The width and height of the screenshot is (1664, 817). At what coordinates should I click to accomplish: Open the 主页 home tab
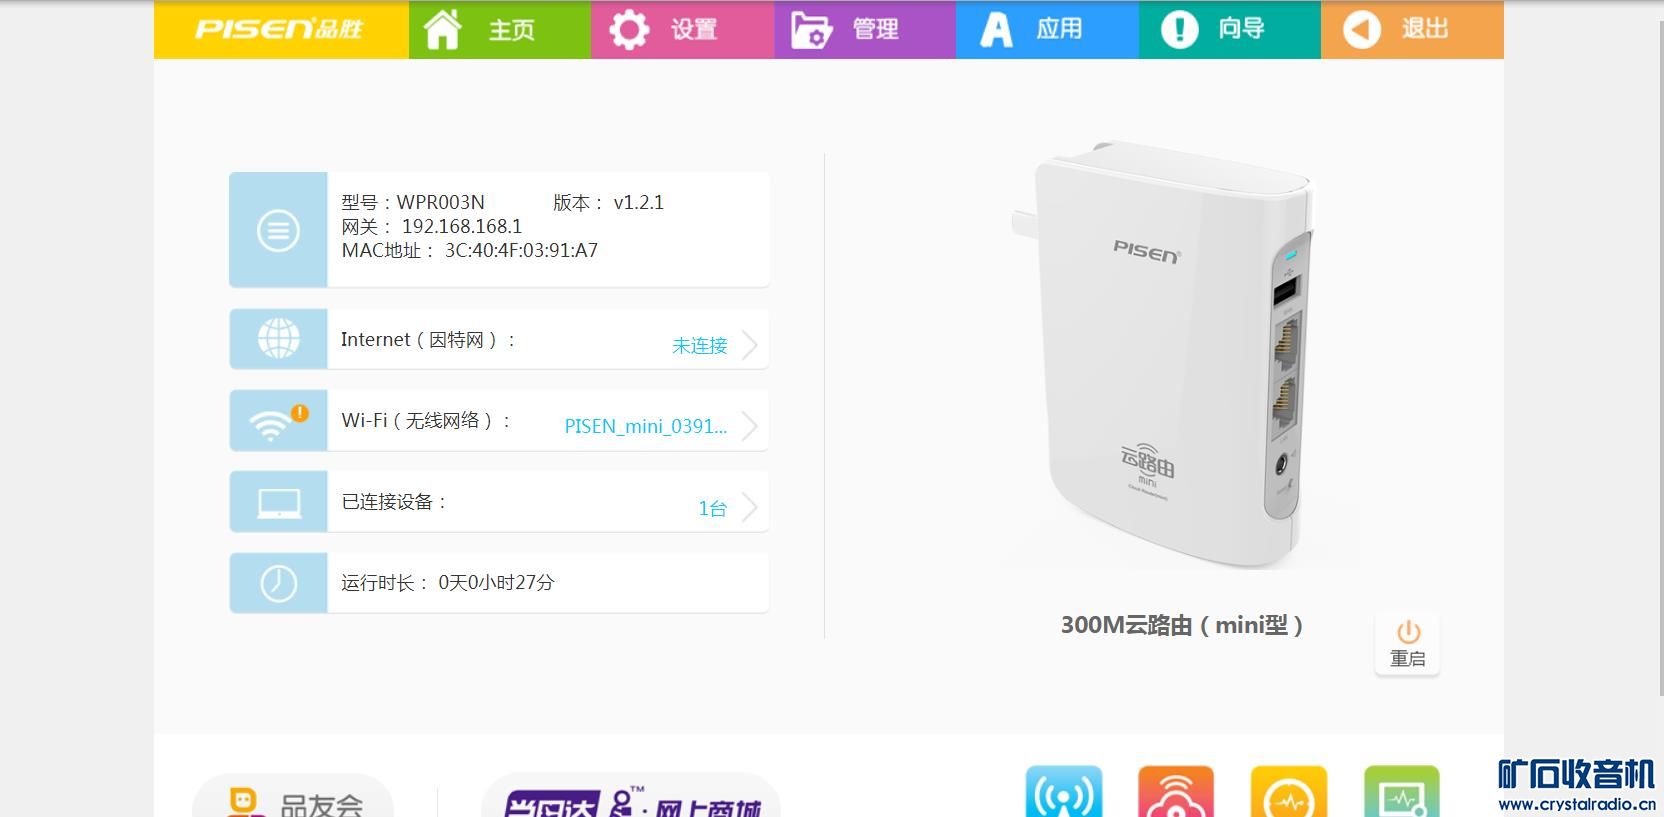(500, 29)
